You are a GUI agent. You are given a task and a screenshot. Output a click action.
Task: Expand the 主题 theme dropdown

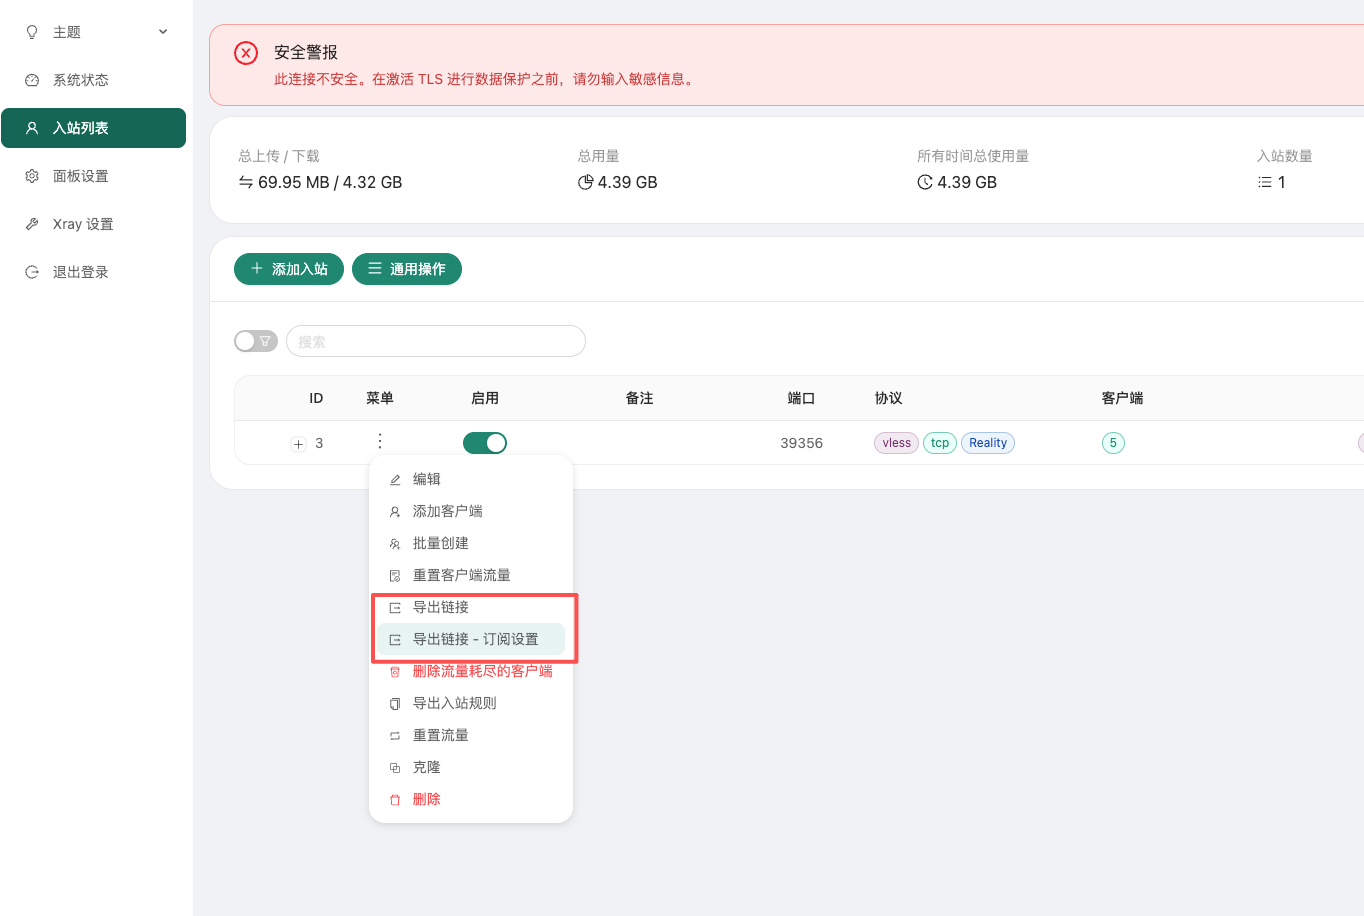[163, 32]
